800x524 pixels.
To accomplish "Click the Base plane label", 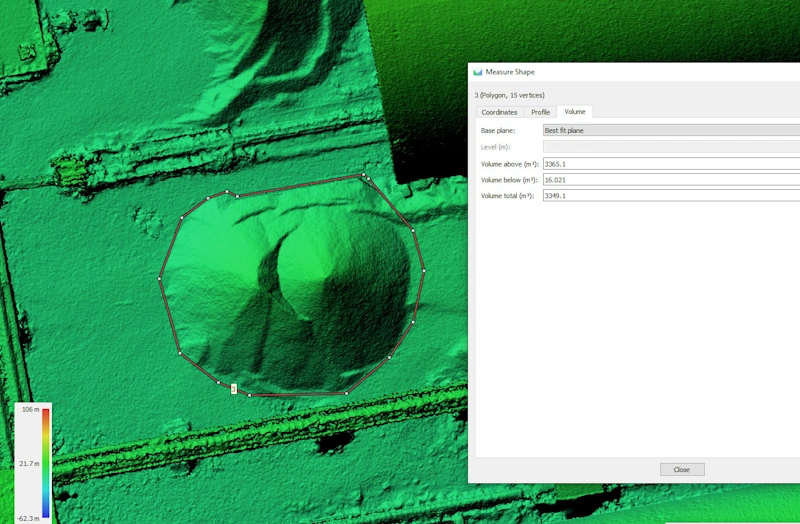I will tap(497, 131).
